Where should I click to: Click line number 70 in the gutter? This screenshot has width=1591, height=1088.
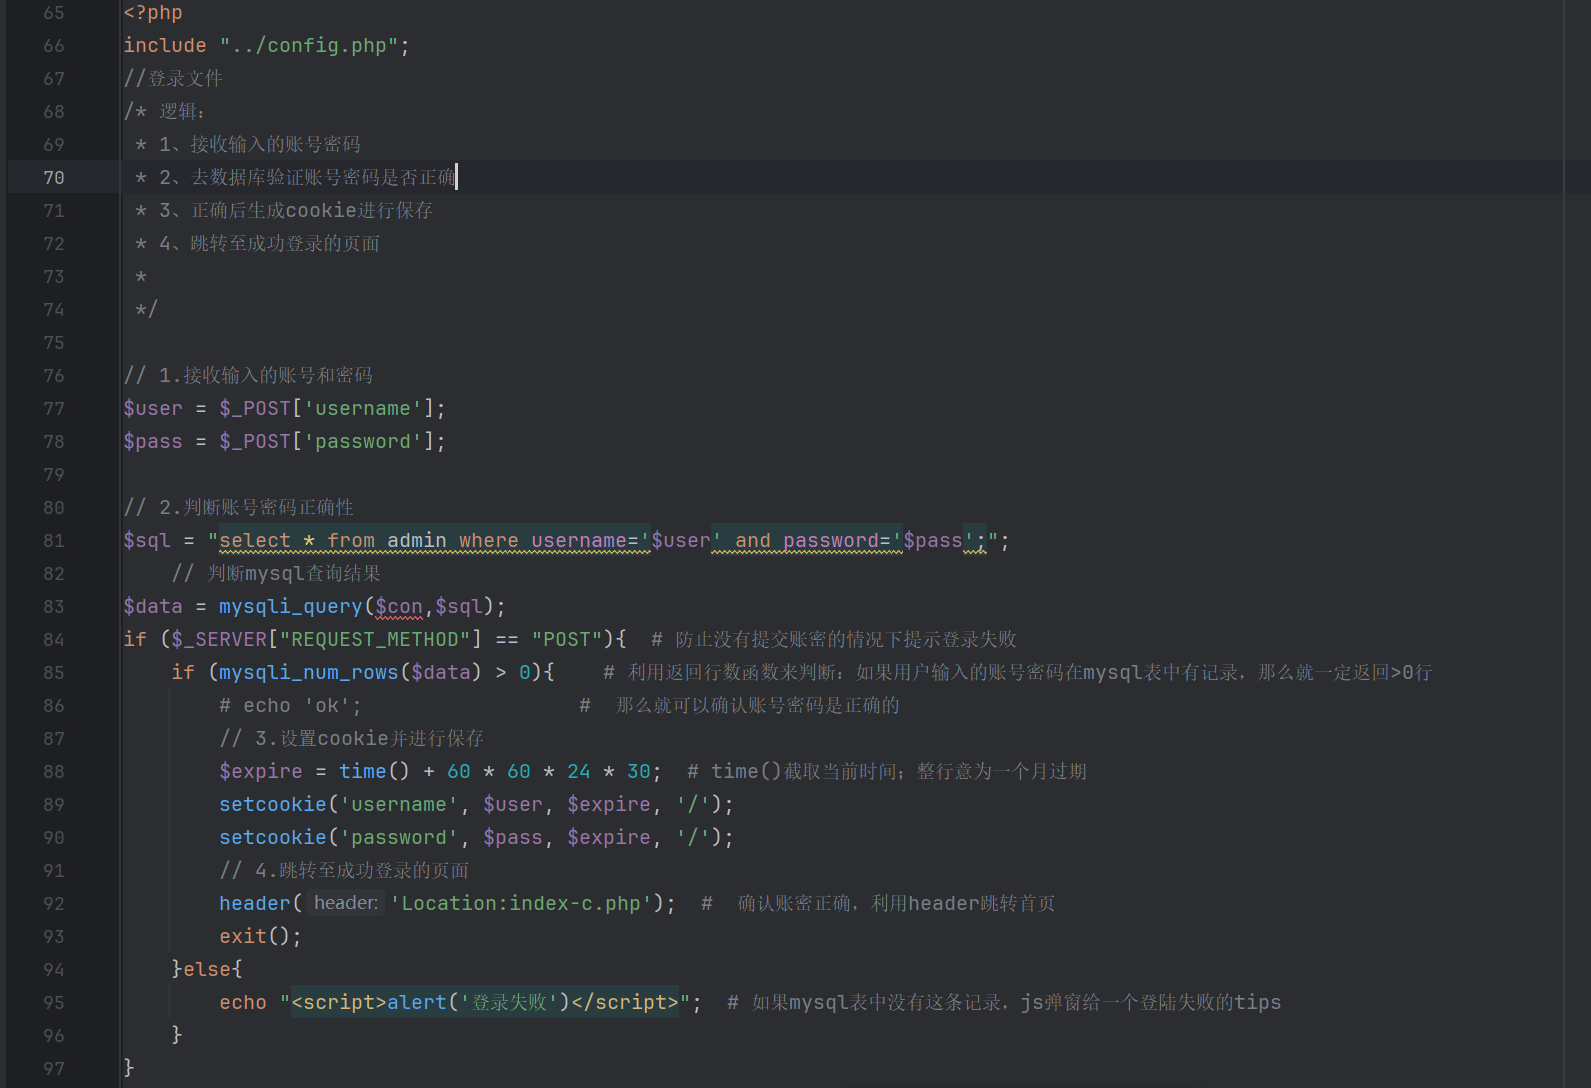coord(54,177)
